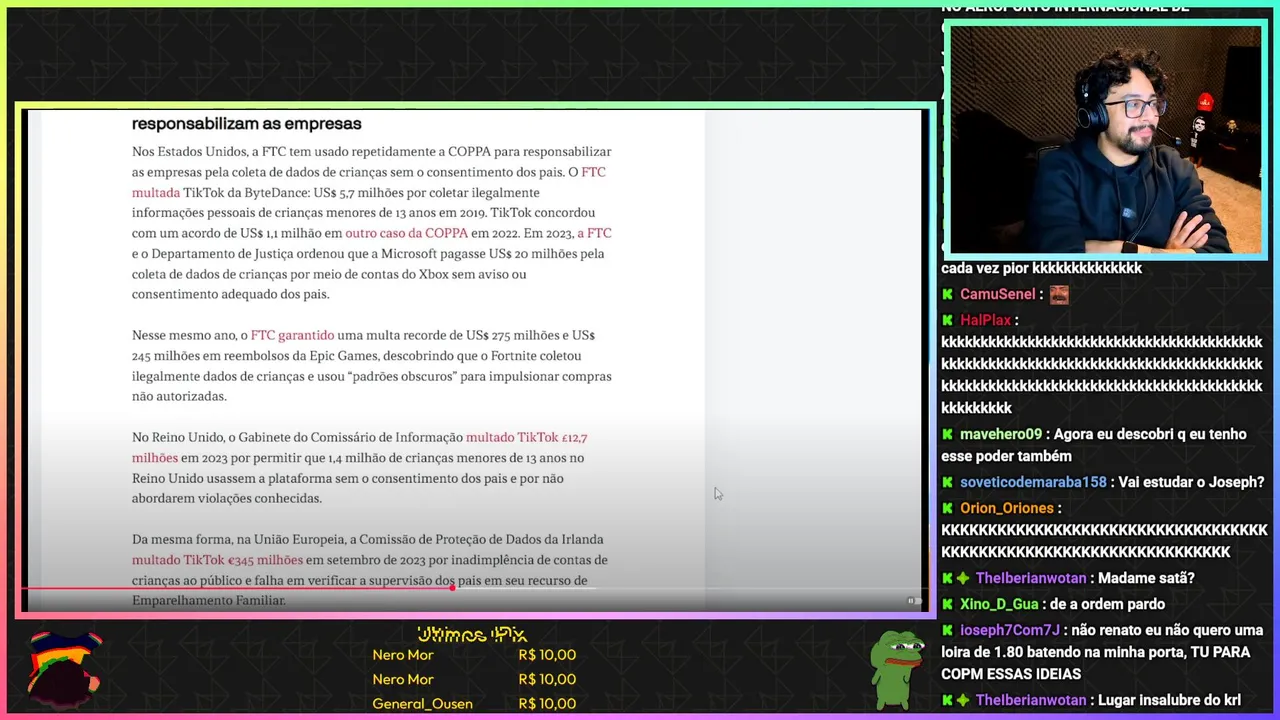Click the red video progress bar handle
Image resolution: width=1280 pixels, height=720 pixels.
[452, 588]
